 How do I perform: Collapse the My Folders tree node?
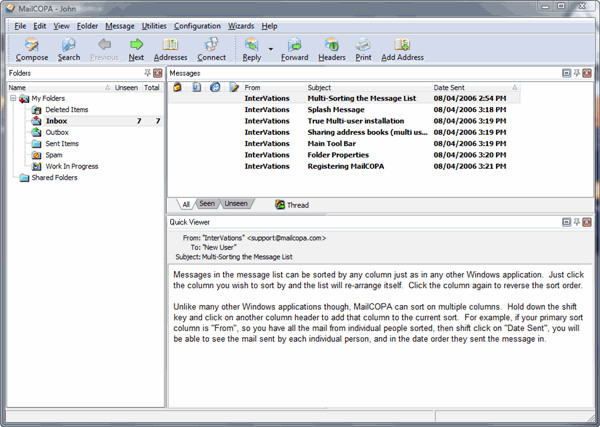13,98
